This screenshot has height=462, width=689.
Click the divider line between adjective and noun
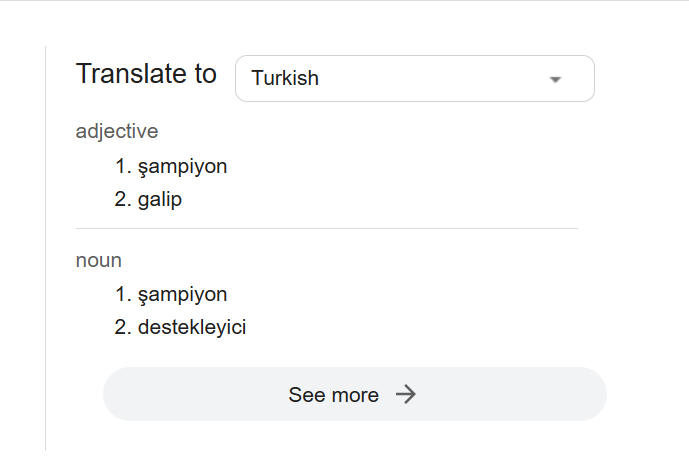click(x=326, y=228)
